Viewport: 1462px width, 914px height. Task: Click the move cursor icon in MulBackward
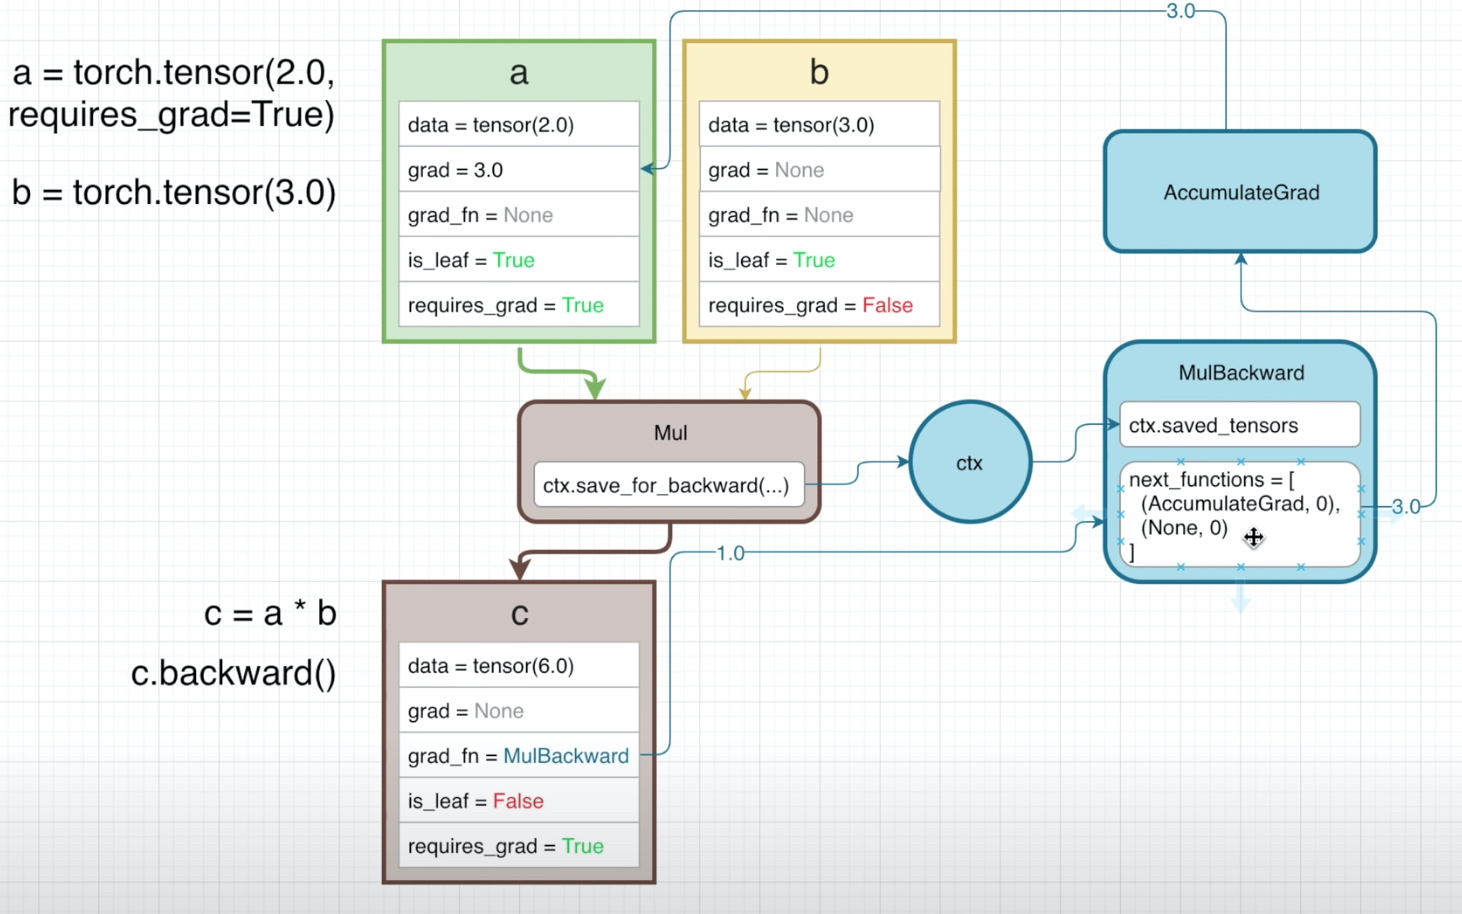(1253, 537)
